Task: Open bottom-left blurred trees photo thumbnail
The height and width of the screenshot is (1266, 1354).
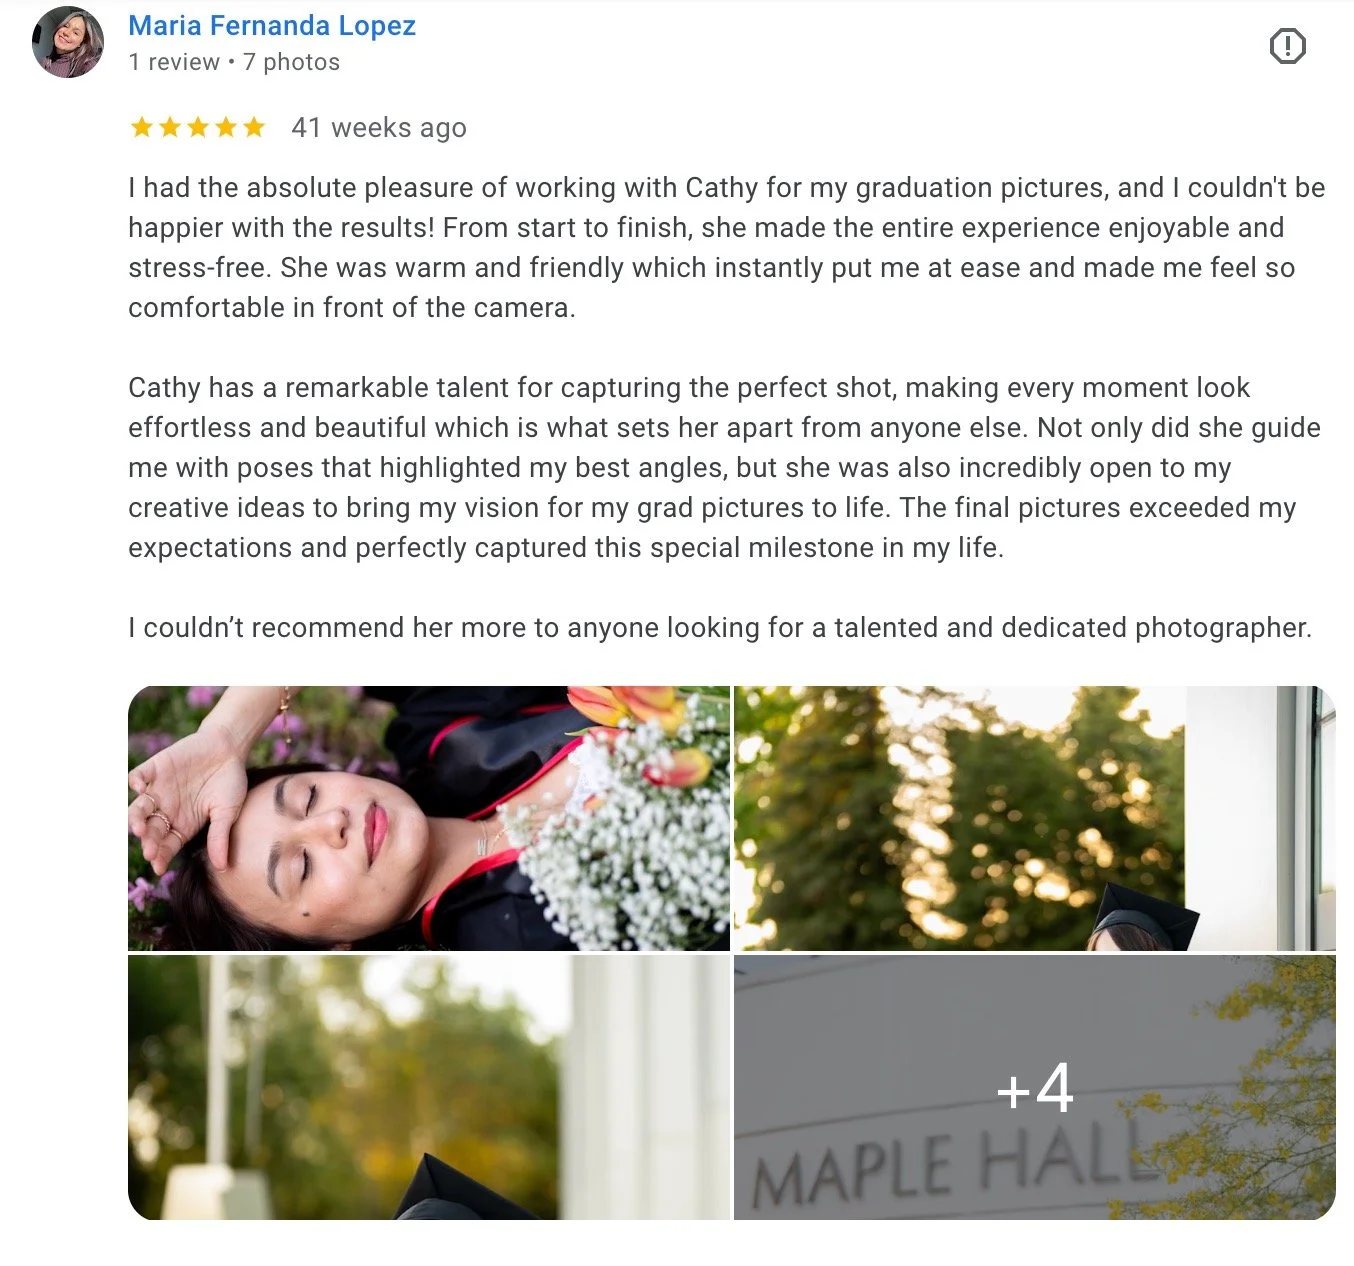Action: pyautogui.click(x=429, y=1087)
